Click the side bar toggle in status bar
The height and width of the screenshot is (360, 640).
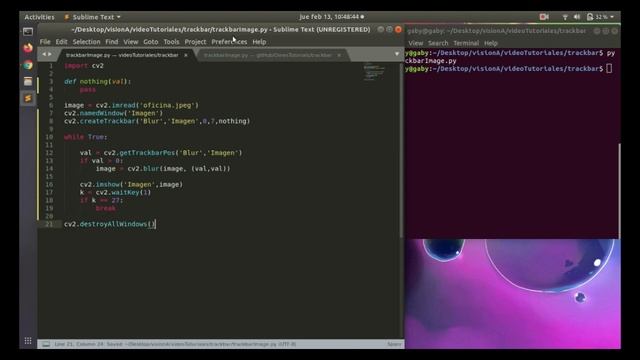[46, 344]
